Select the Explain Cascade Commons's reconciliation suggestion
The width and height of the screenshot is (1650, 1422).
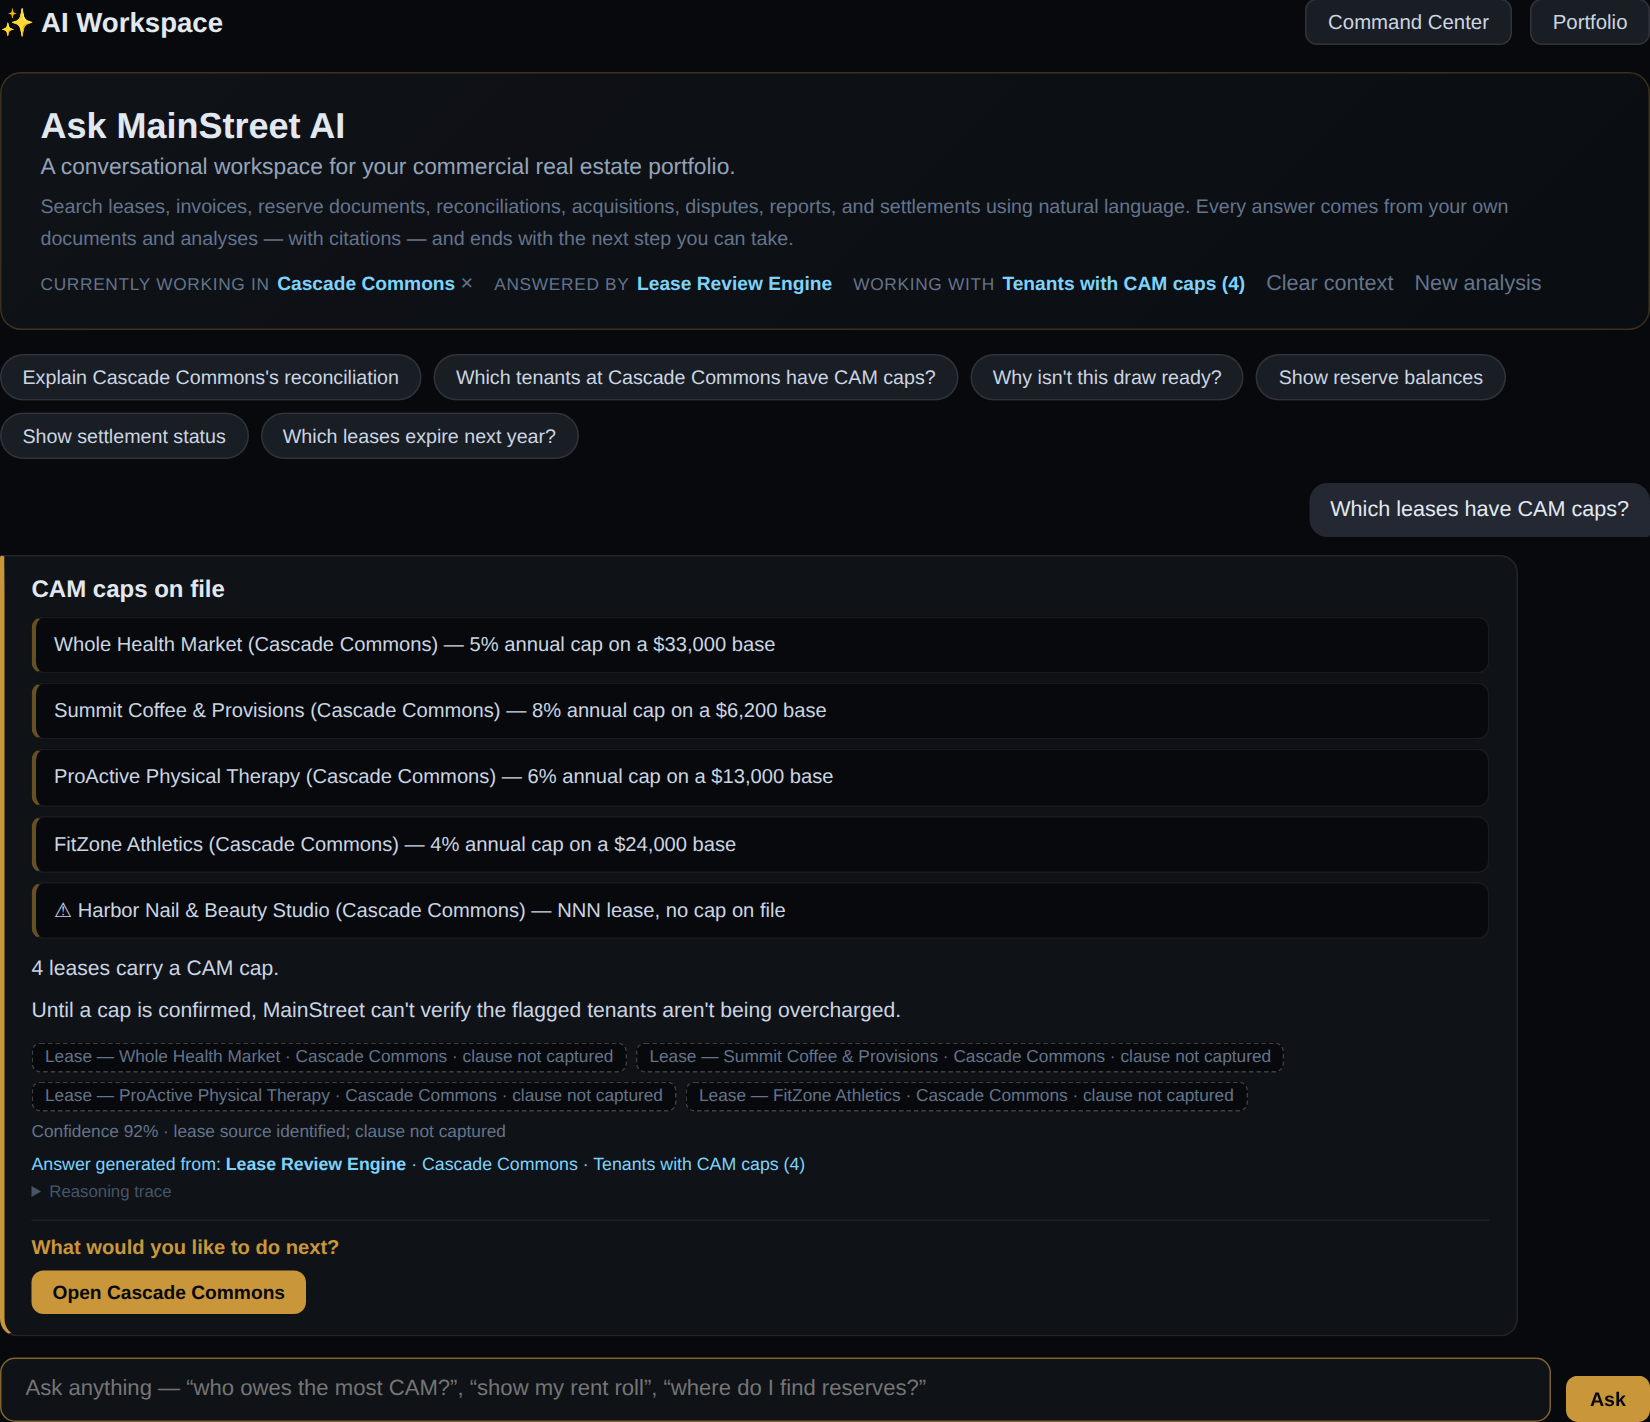pyautogui.click(x=211, y=377)
